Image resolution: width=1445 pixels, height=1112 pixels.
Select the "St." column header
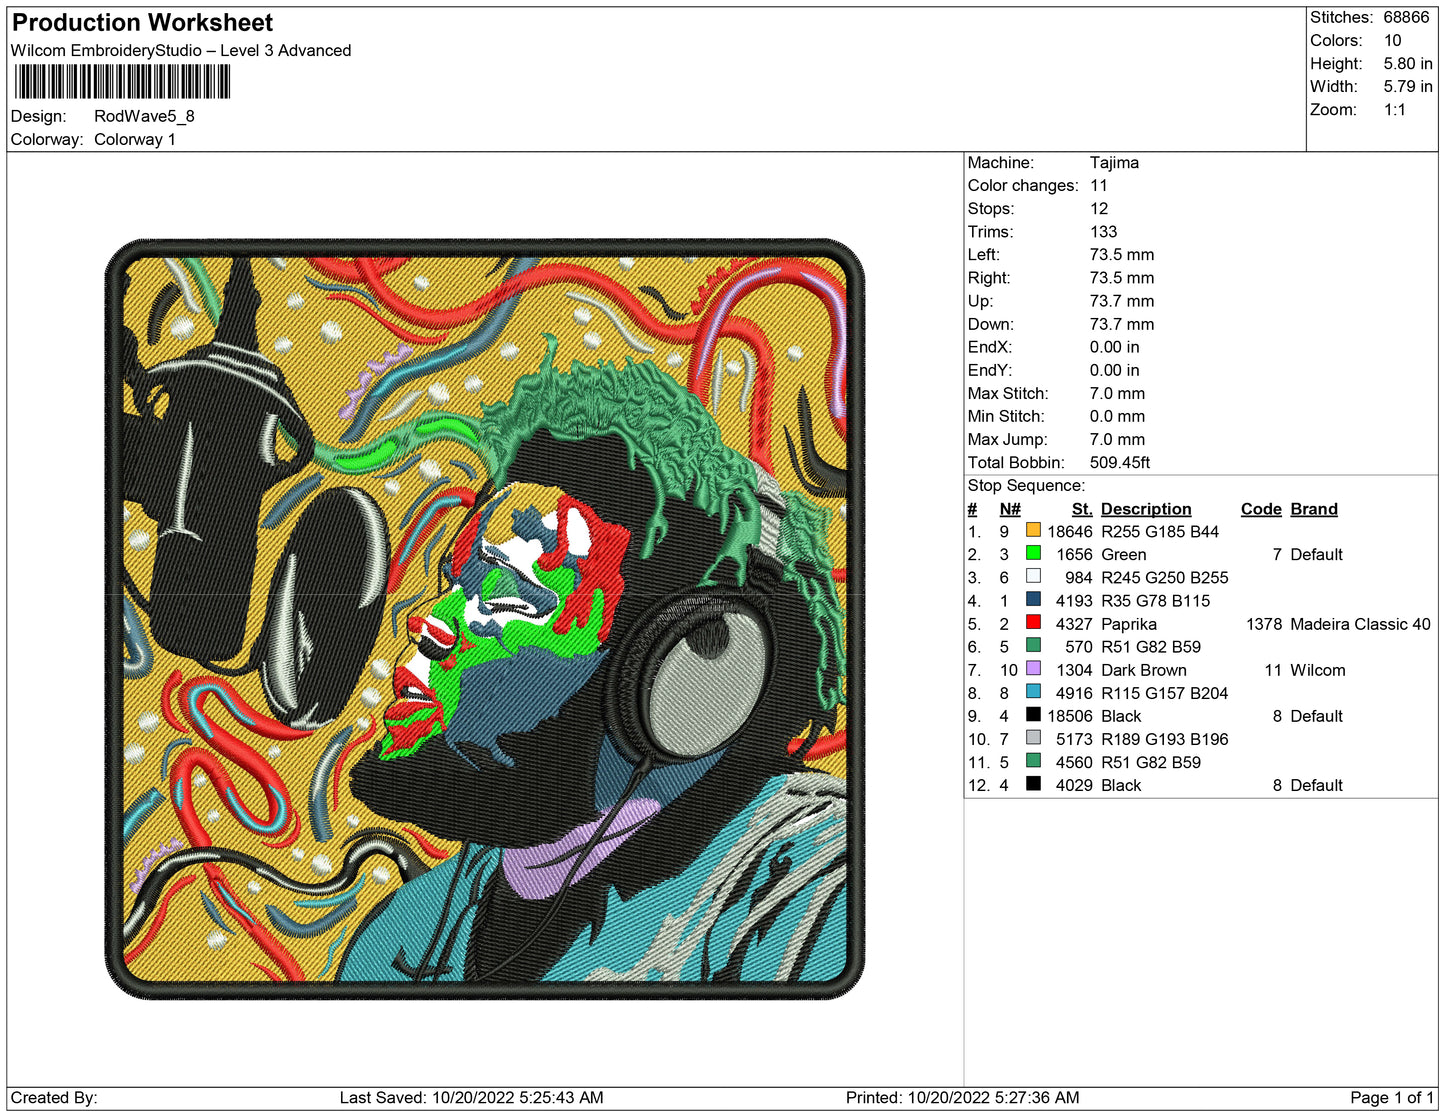click(1082, 509)
